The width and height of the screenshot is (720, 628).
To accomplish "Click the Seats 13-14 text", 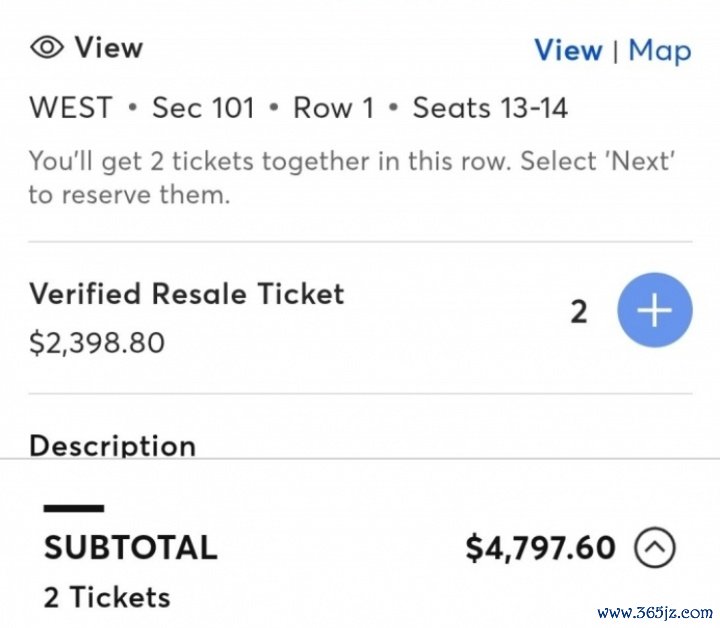I will [490, 108].
